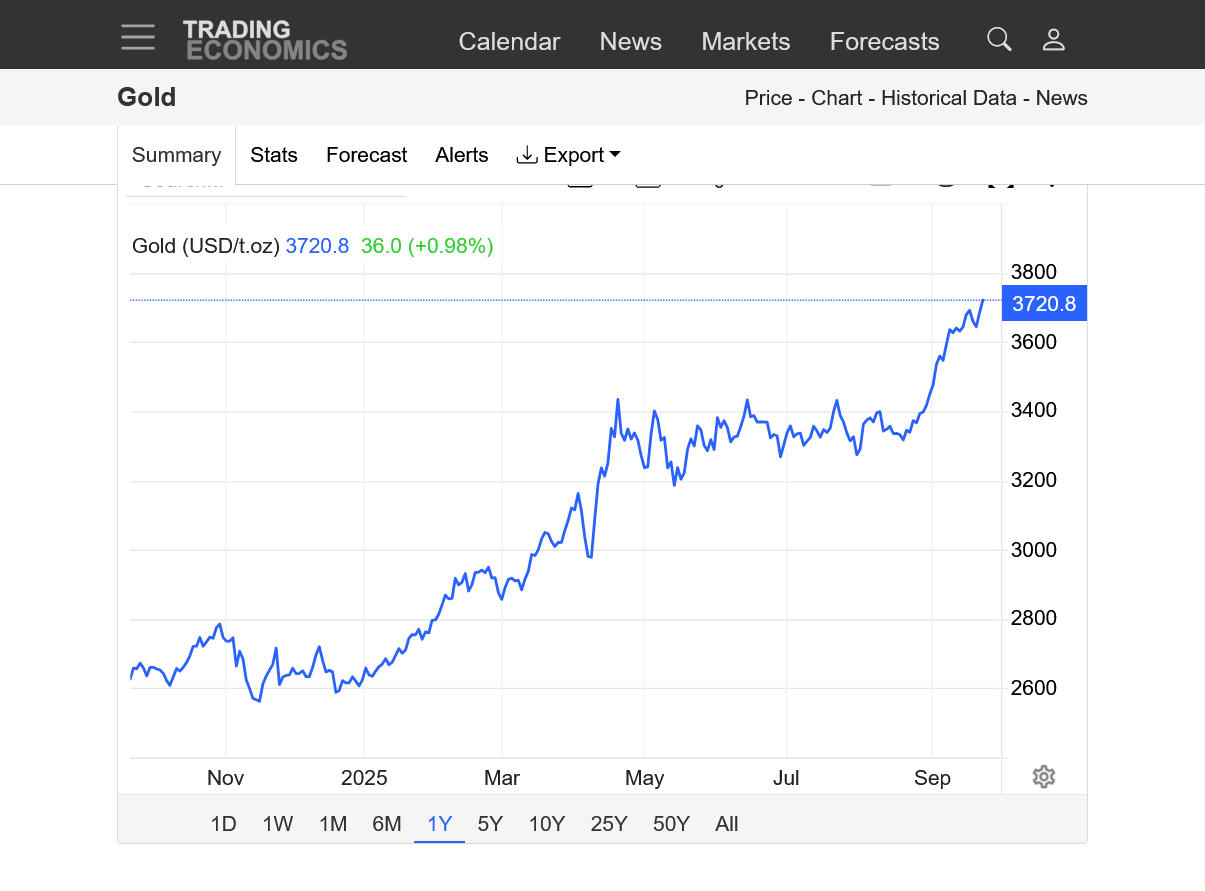Click the 3720.8 current price label
Viewport: 1205px width, 891px height.
1043,304
